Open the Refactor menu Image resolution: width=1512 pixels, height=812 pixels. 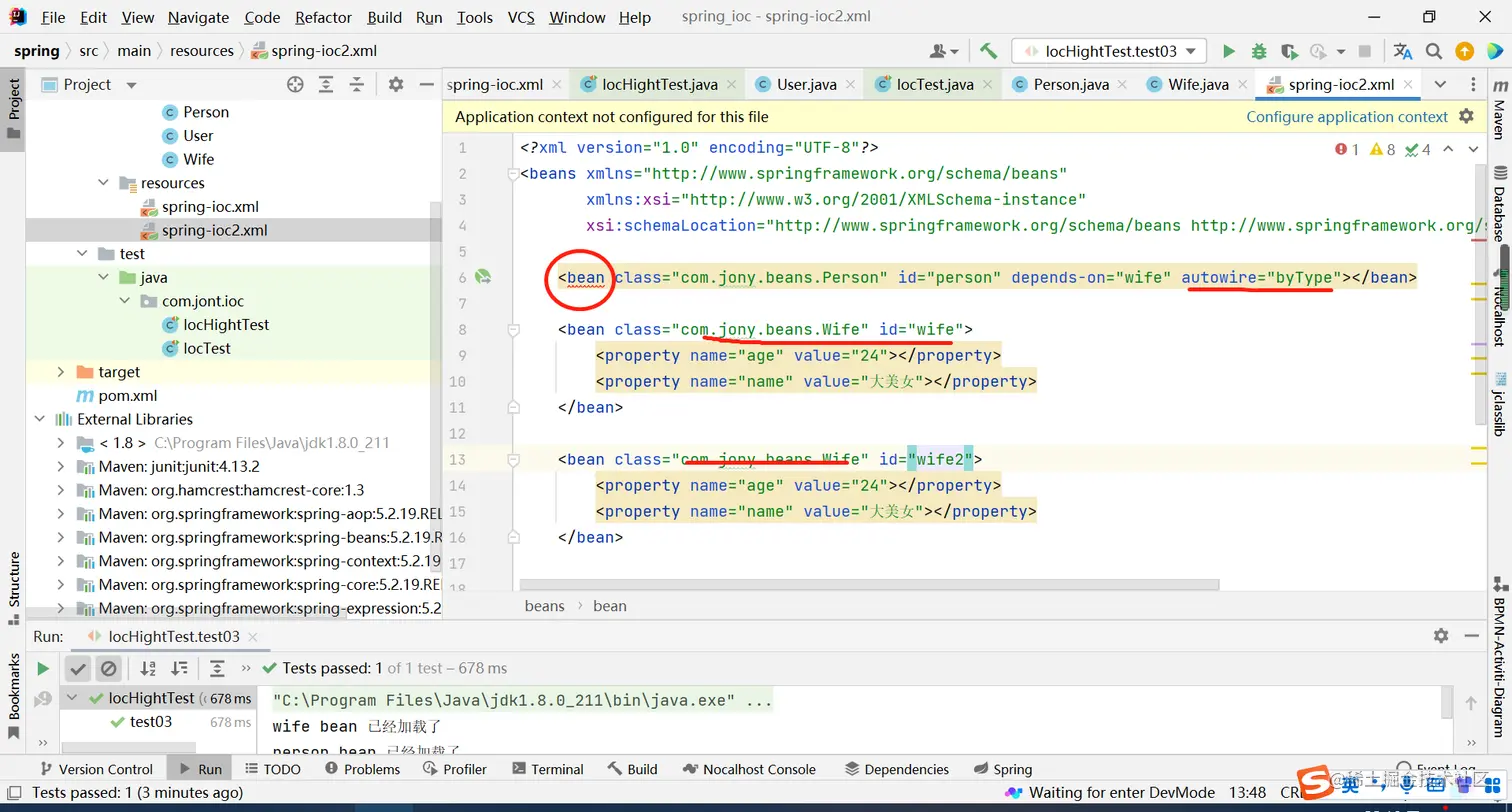[x=324, y=17]
